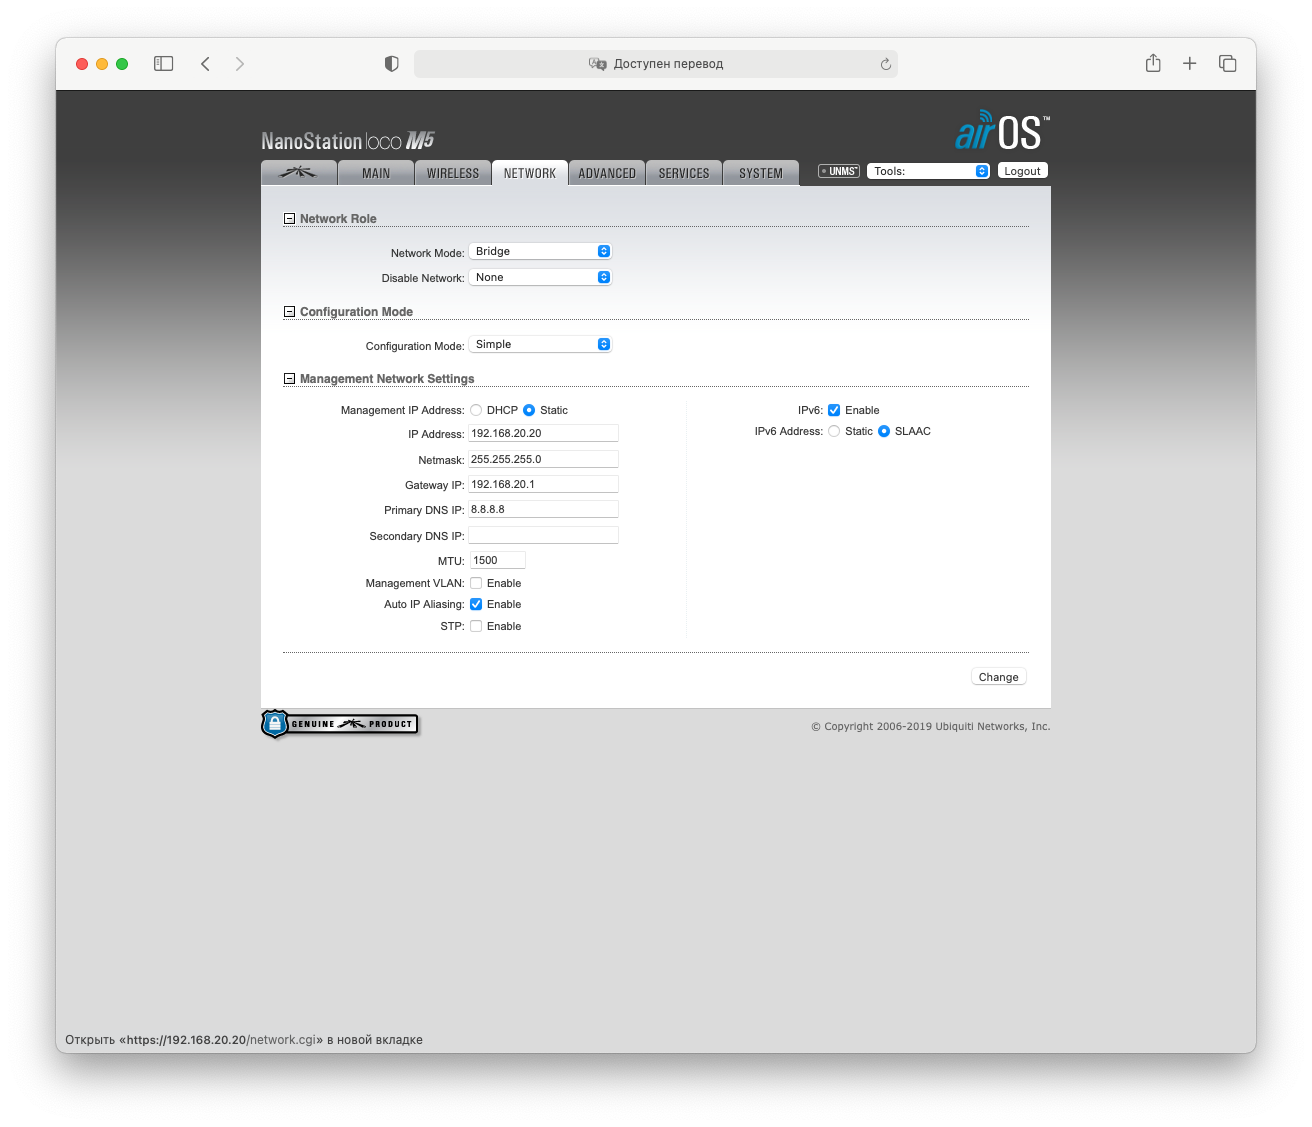Open the Share menu icon
This screenshot has height=1127, width=1312.
pyautogui.click(x=1153, y=64)
